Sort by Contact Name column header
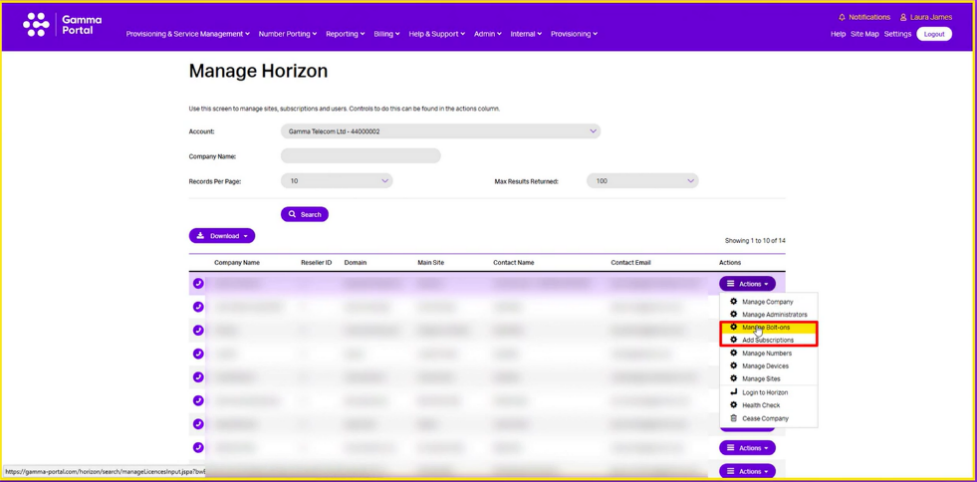Screen dimensions: 977x482 point(513,263)
